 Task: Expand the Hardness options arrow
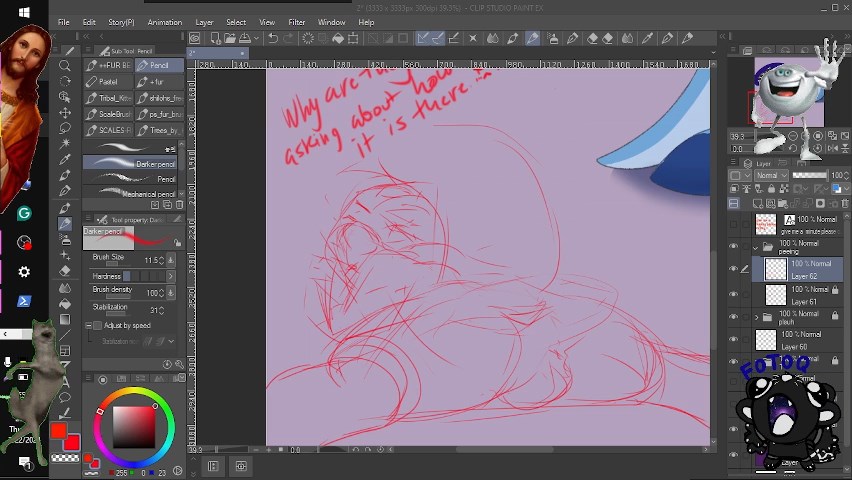coord(170,276)
